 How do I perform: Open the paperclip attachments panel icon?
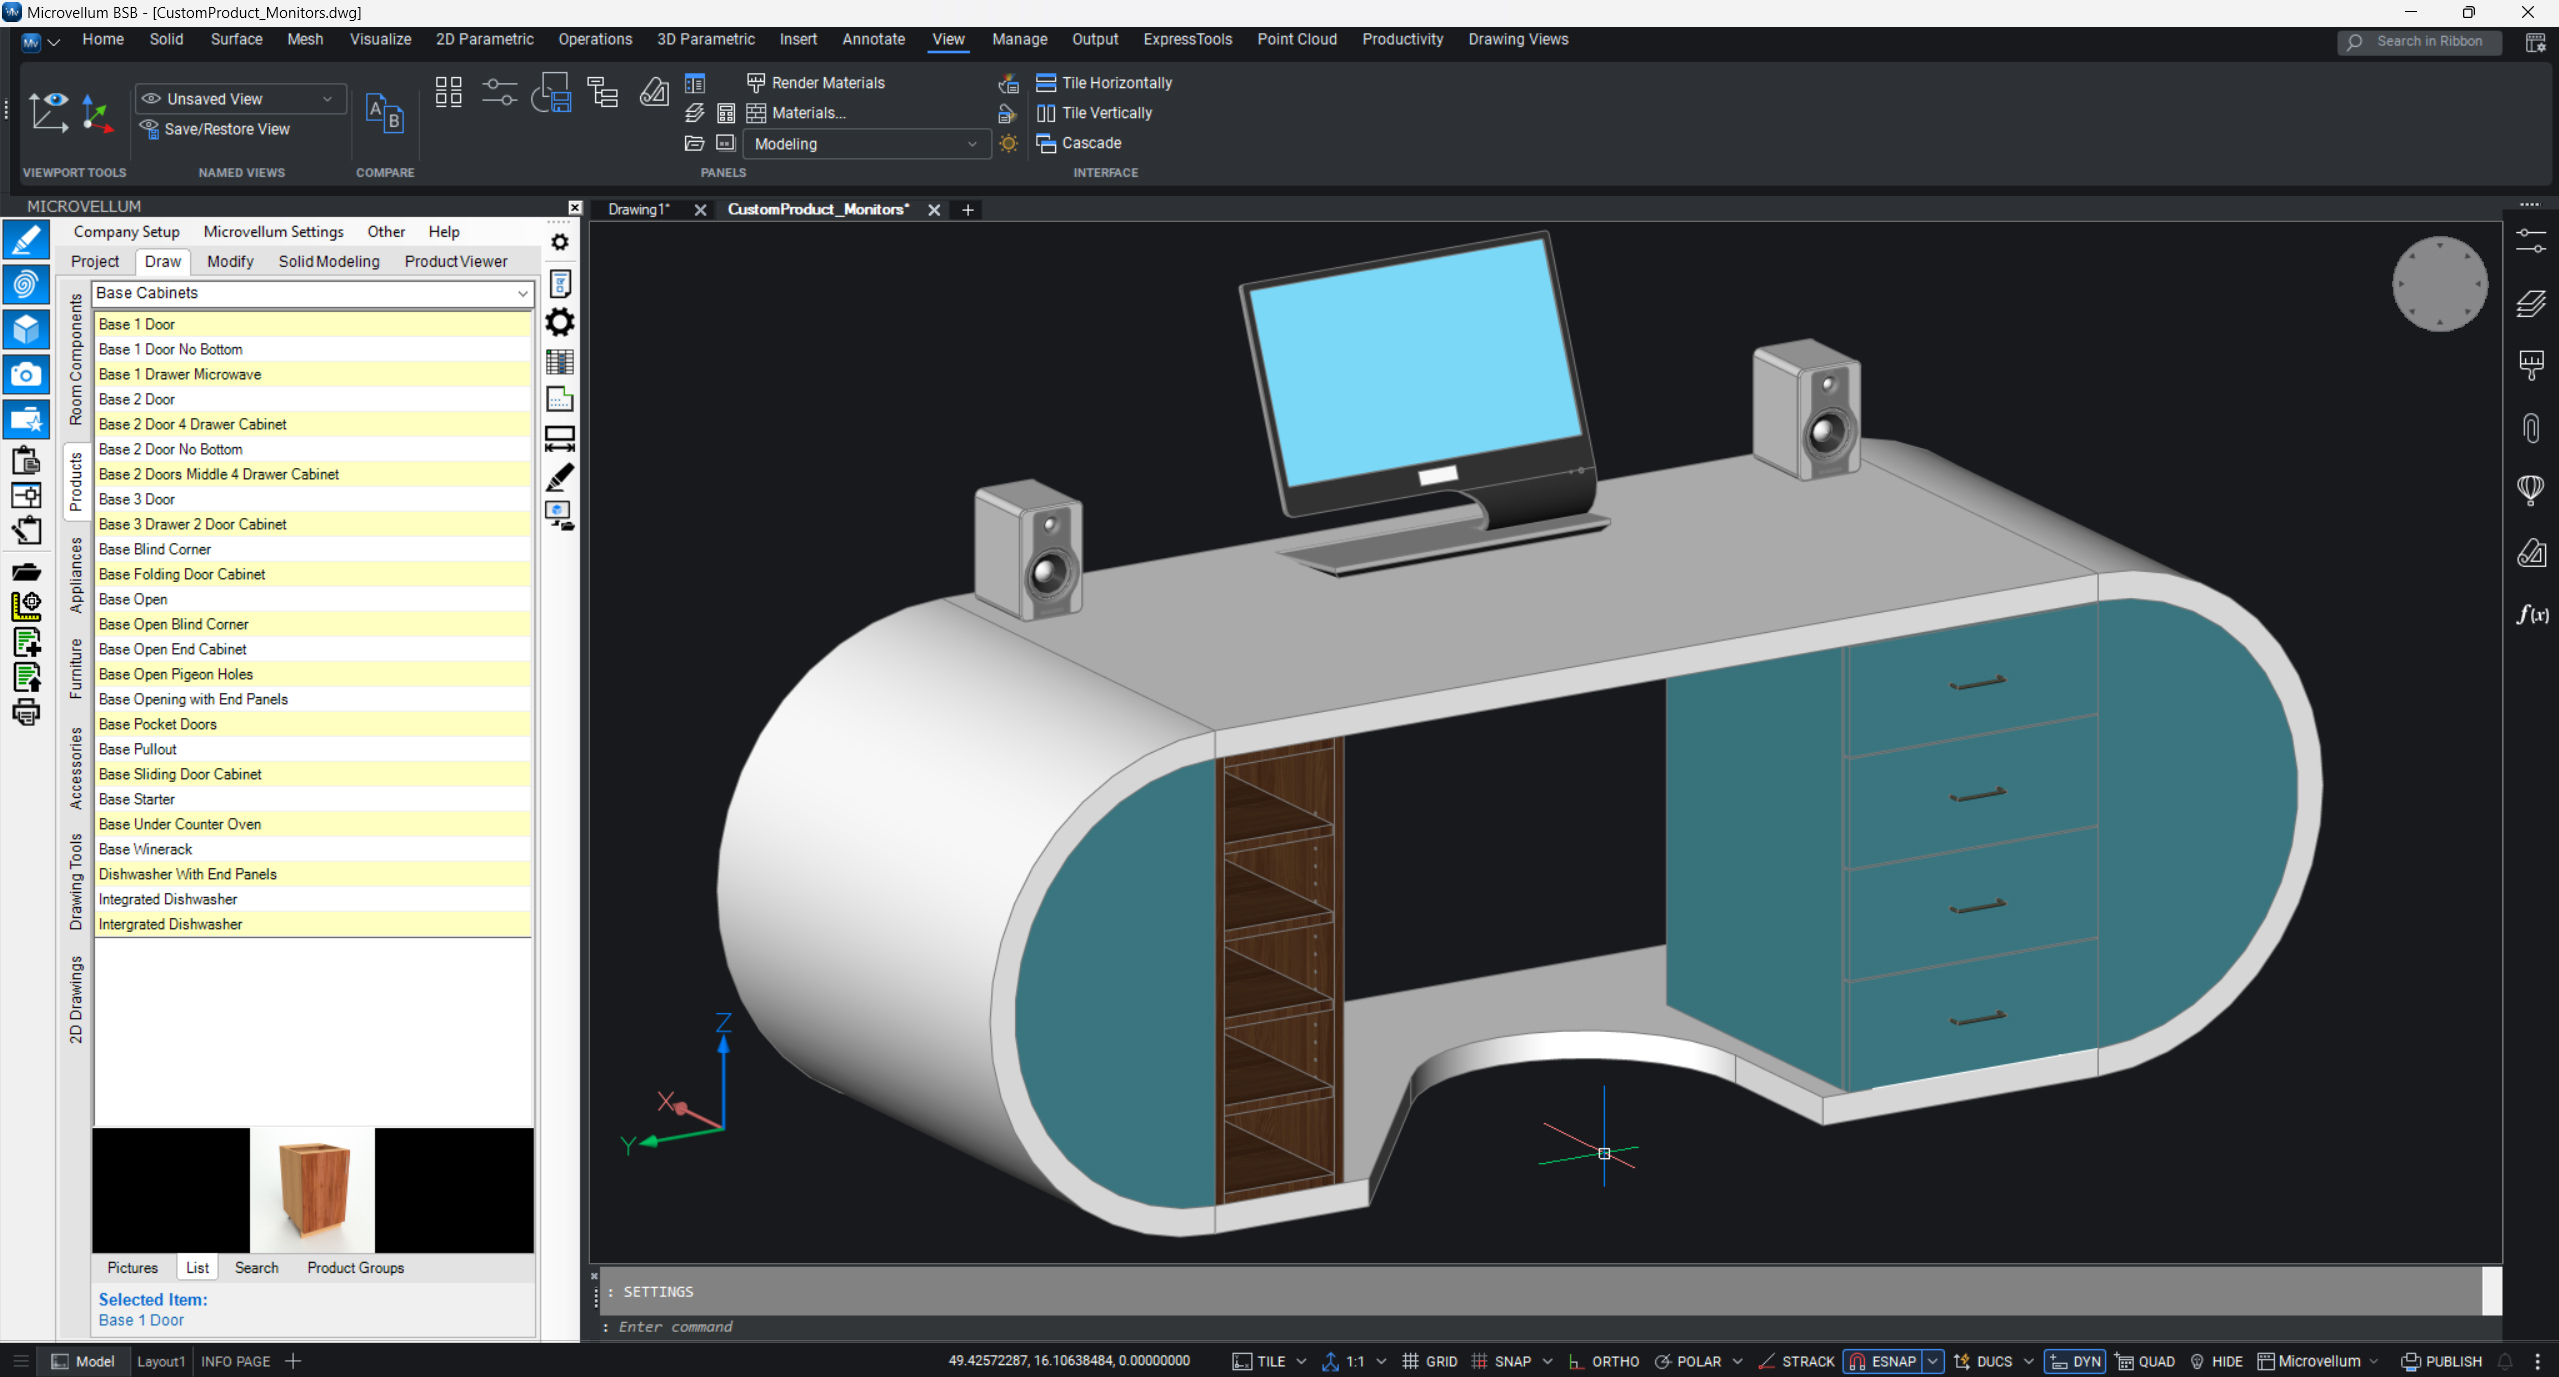(x=2530, y=428)
